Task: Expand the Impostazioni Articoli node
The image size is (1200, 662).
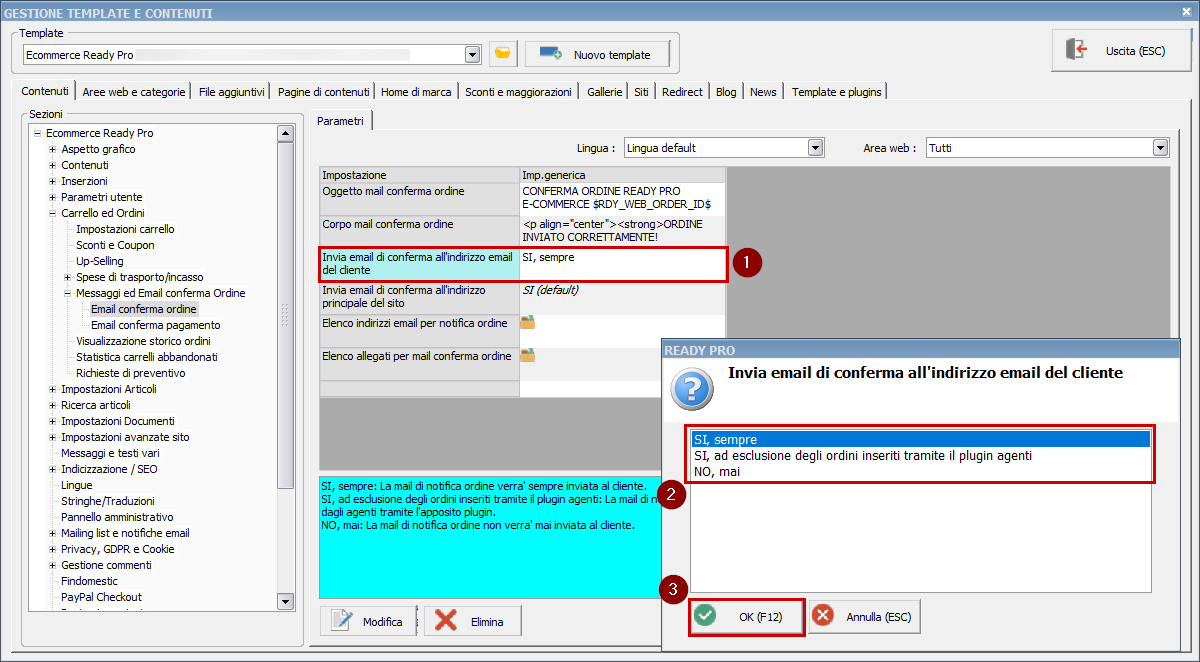Action: (x=52, y=389)
